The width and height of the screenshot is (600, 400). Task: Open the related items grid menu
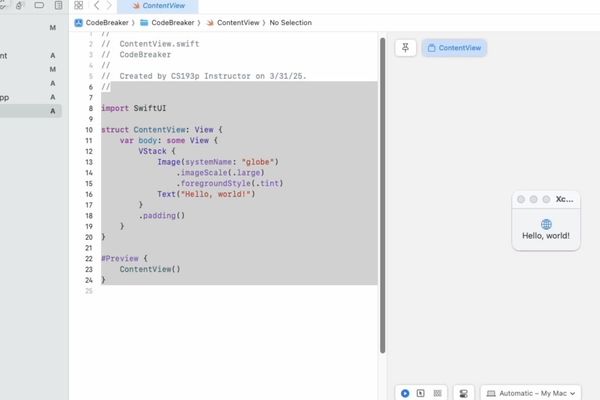[78, 5]
